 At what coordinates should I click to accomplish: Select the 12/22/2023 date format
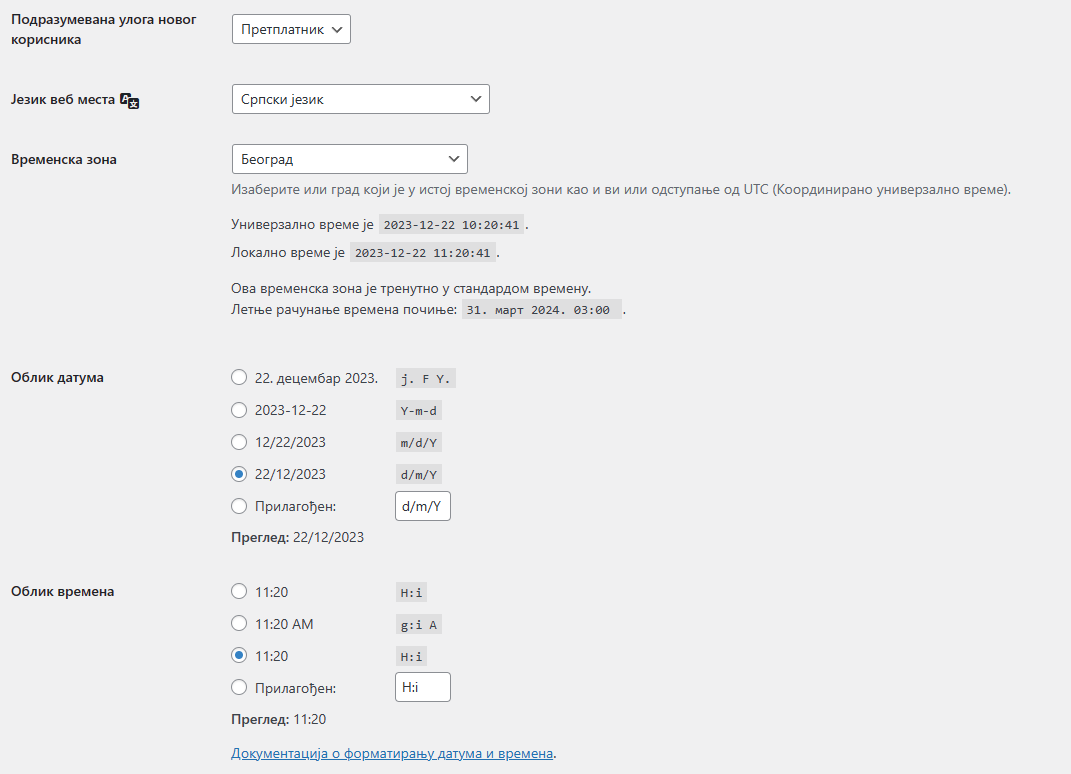(238, 442)
